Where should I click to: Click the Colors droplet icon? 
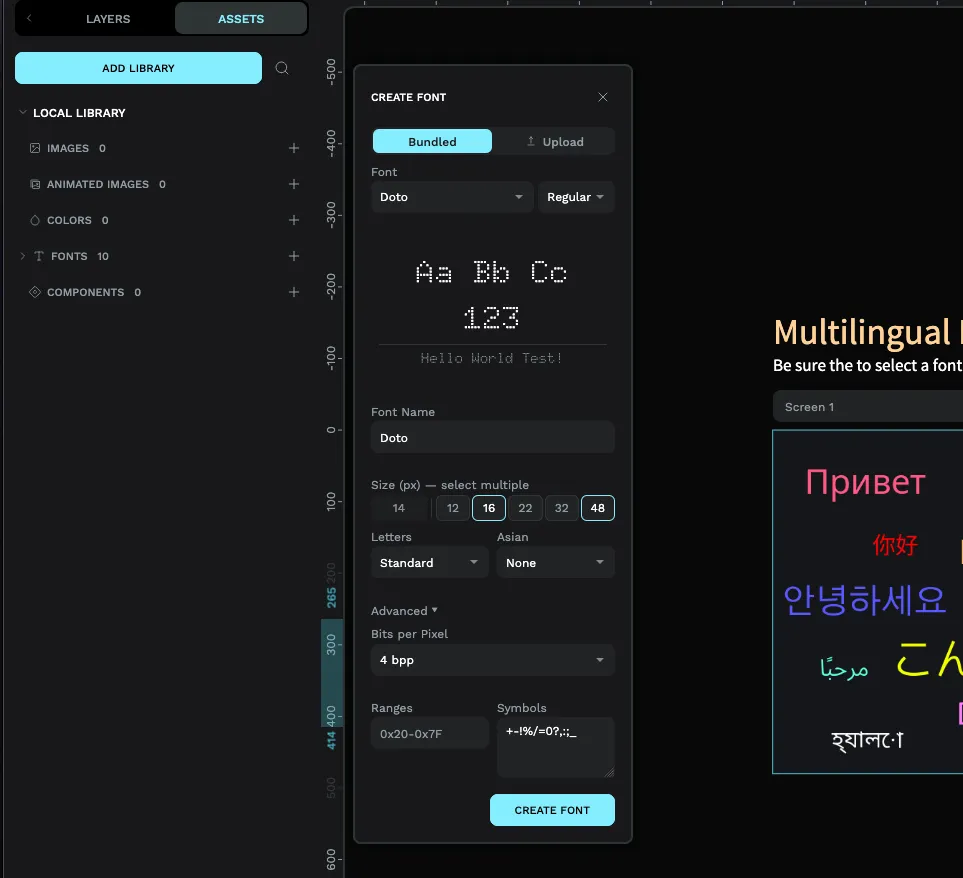pos(35,220)
